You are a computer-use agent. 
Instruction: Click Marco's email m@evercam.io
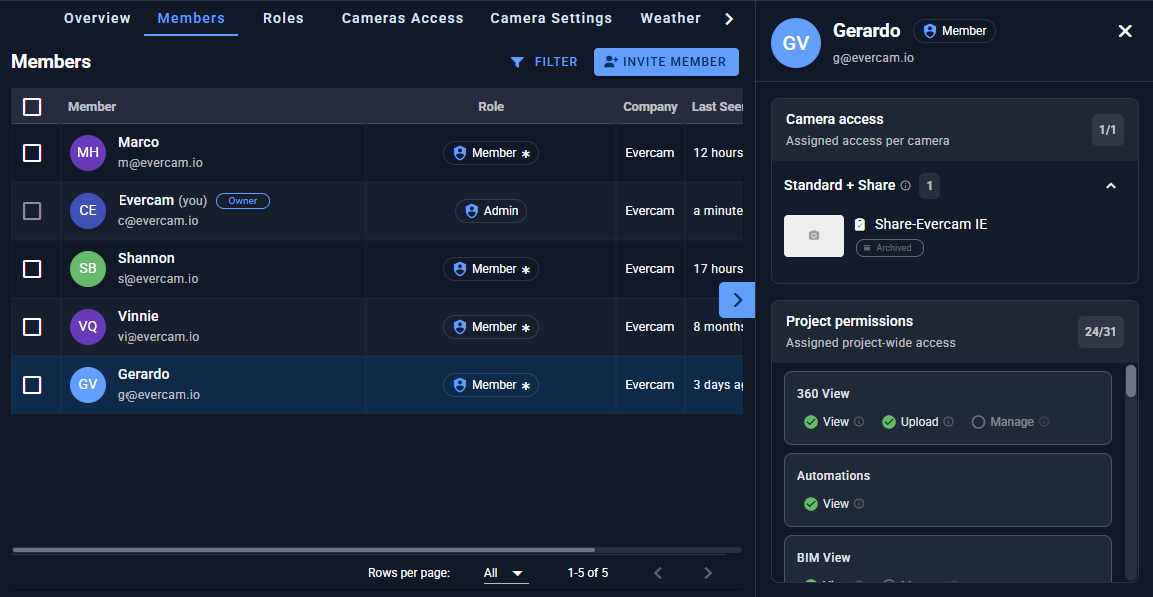(x=160, y=162)
